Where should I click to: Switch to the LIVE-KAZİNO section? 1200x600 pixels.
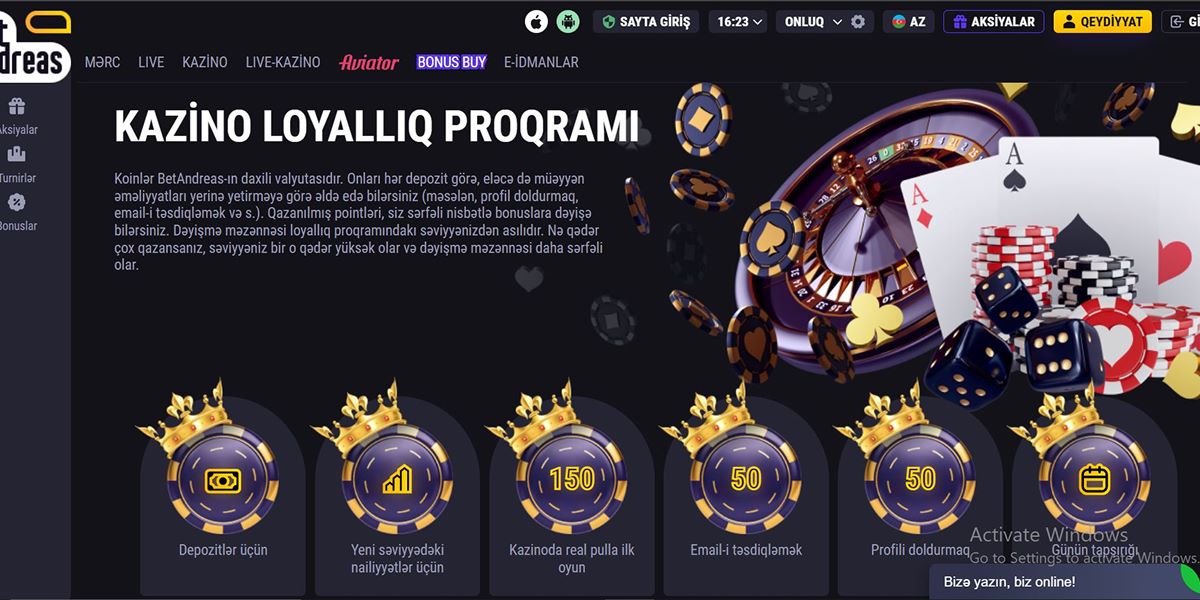click(283, 62)
